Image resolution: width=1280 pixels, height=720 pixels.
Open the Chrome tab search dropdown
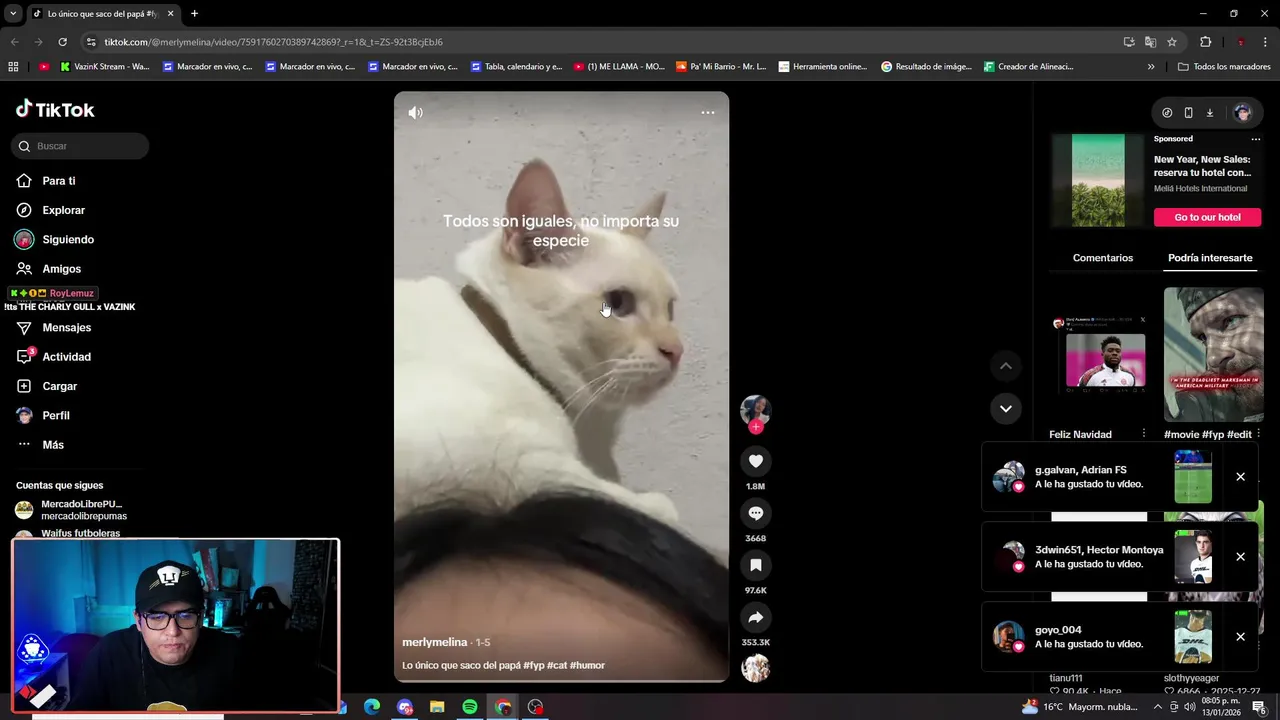coord(13,14)
